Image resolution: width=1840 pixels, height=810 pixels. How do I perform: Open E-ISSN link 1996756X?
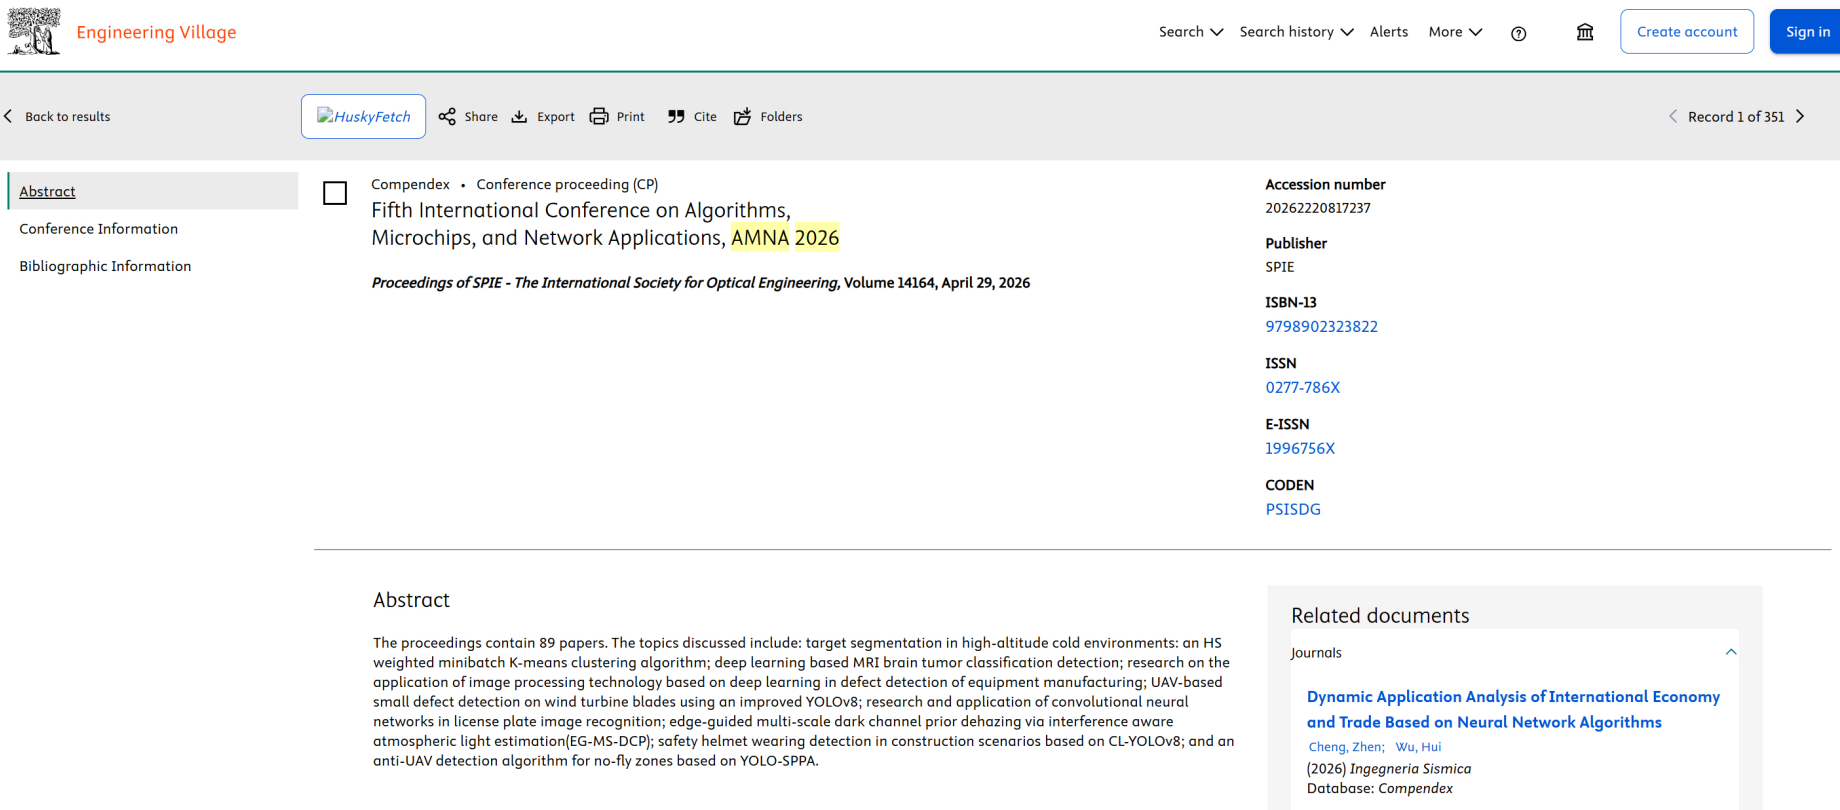1300,449
